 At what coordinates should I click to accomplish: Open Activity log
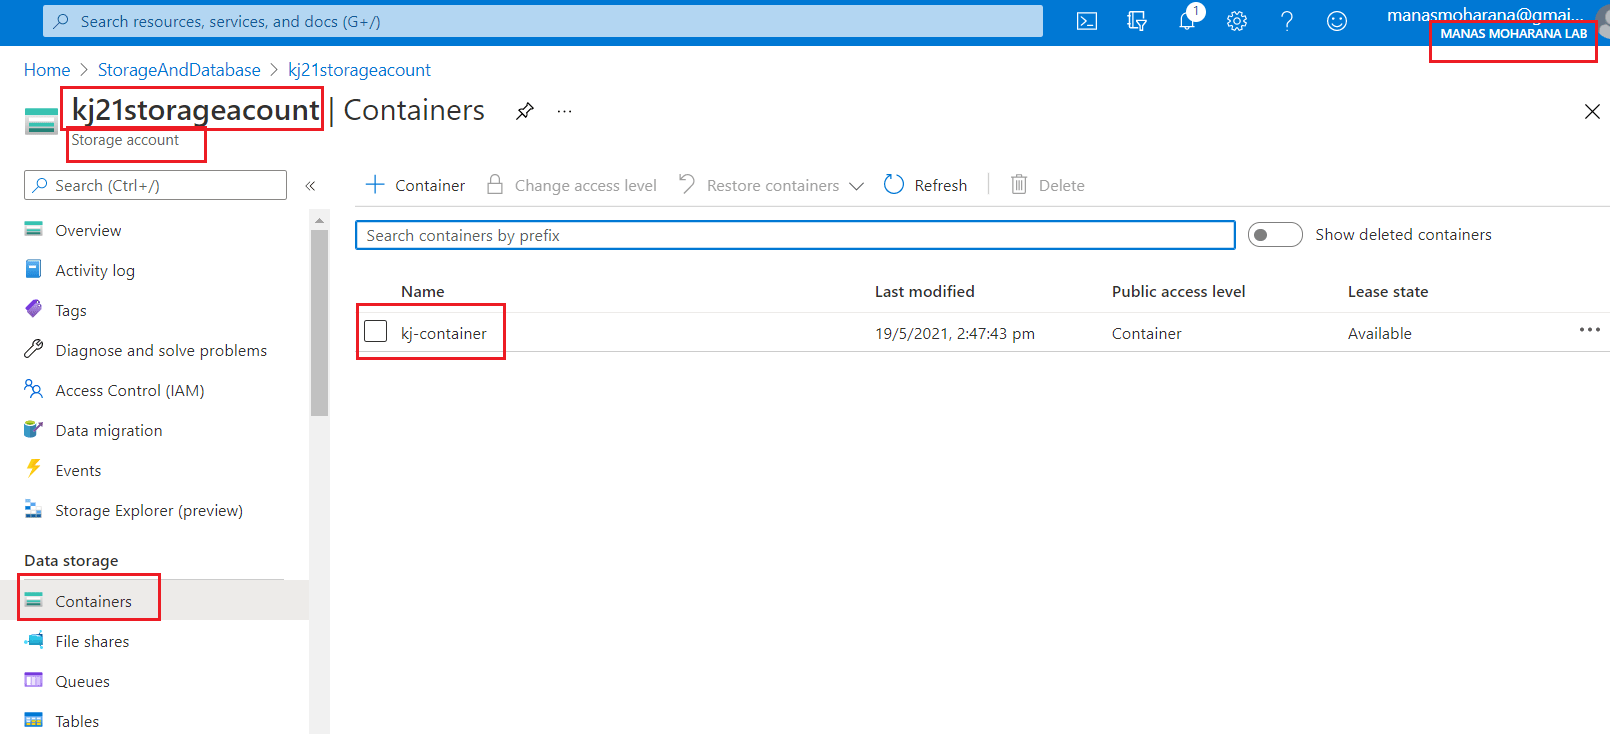95,270
